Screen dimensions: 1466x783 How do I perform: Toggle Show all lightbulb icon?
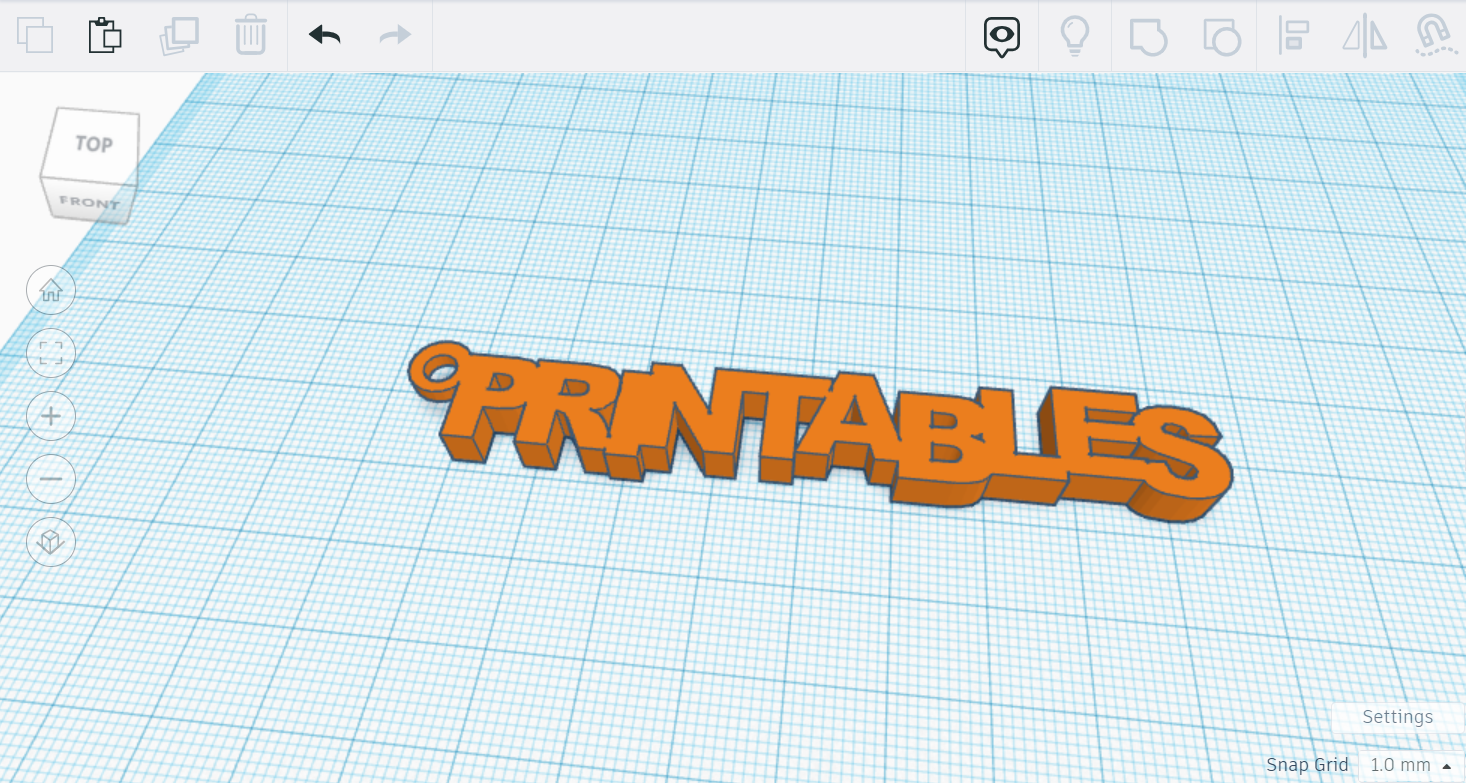coord(1075,35)
